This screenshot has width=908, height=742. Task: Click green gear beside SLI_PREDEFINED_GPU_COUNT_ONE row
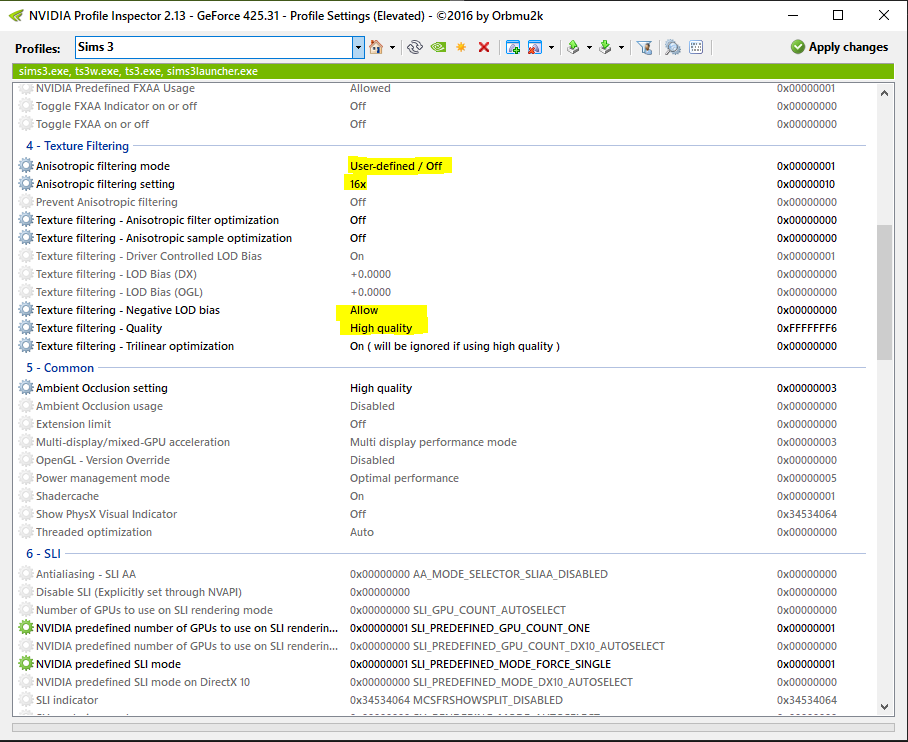coord(26,627)
